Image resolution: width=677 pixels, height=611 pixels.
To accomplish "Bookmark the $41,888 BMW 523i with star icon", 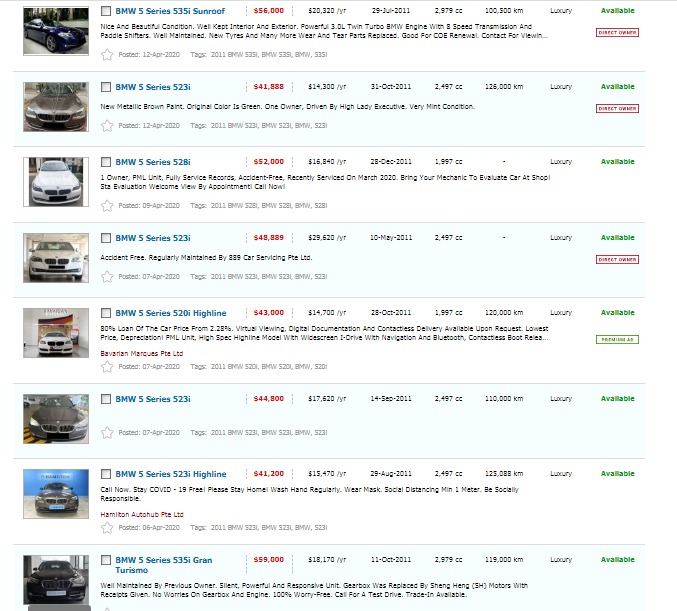I will click(107, 126).
